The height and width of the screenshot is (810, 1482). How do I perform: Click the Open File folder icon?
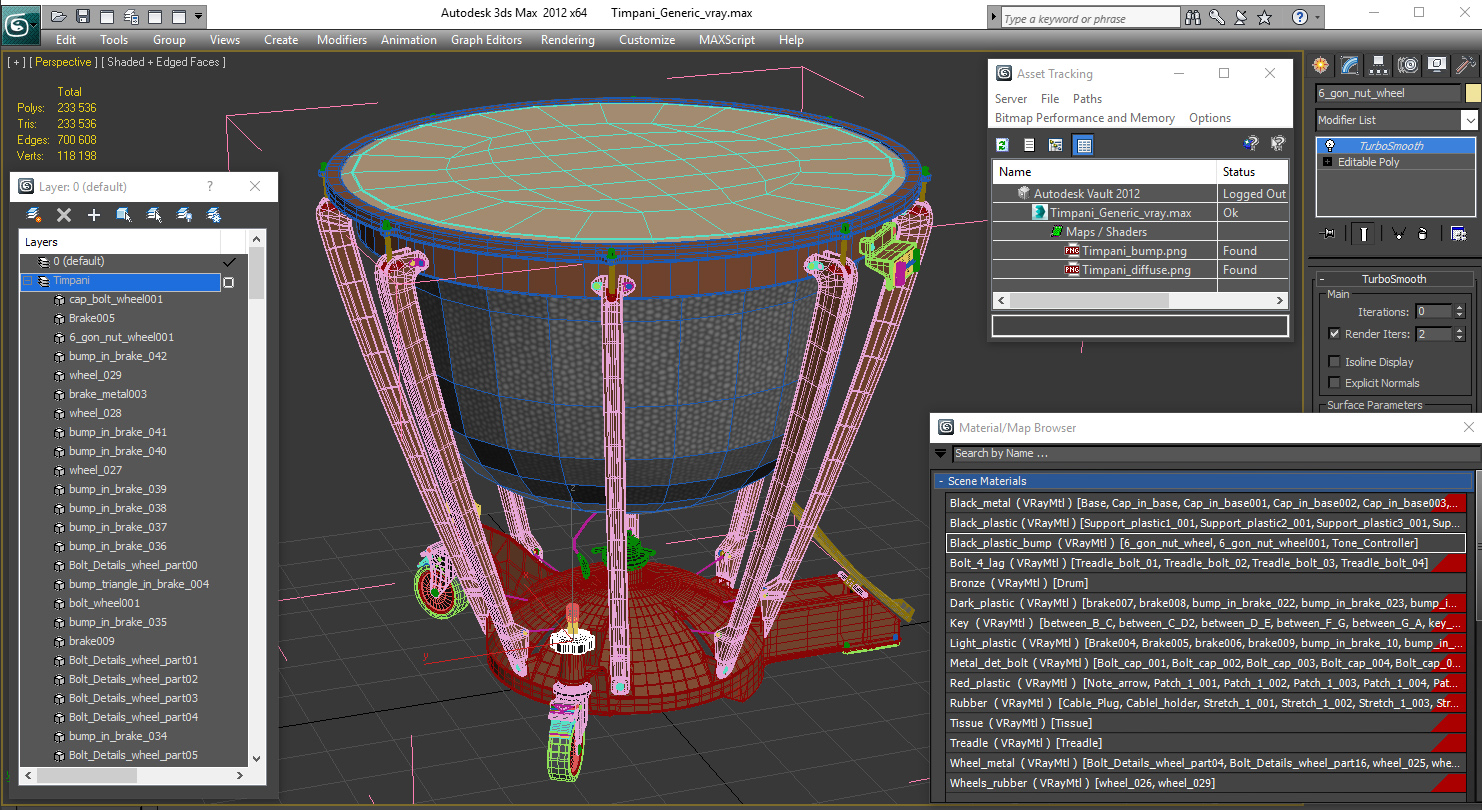(59, 16)
